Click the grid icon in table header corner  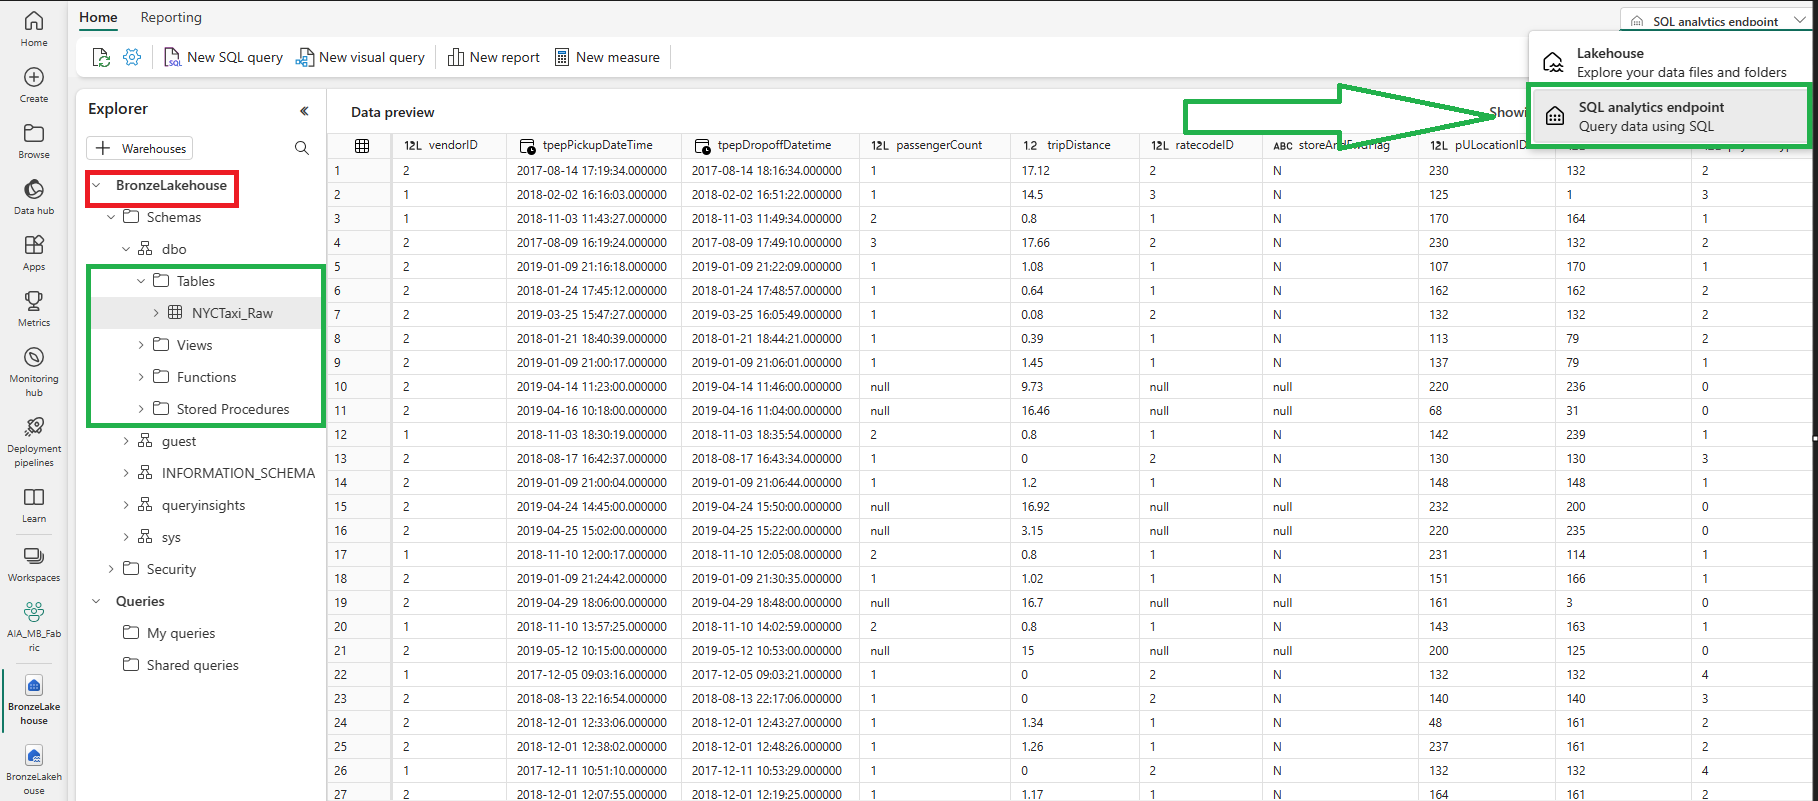pyautogui.click(x=362, y=146)
